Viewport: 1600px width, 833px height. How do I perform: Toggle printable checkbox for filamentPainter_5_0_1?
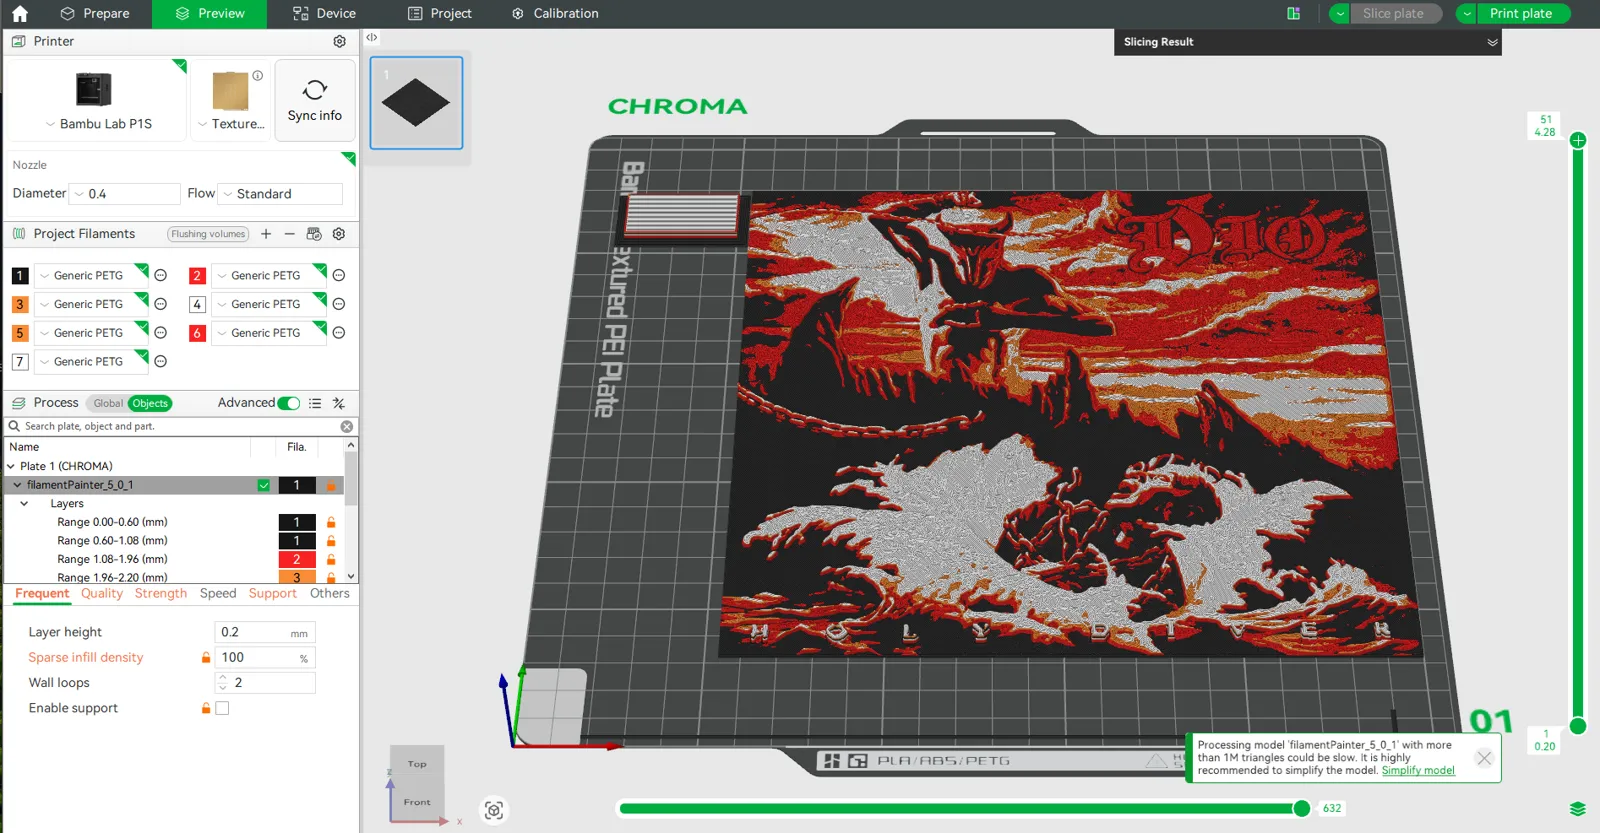(264, 485)
